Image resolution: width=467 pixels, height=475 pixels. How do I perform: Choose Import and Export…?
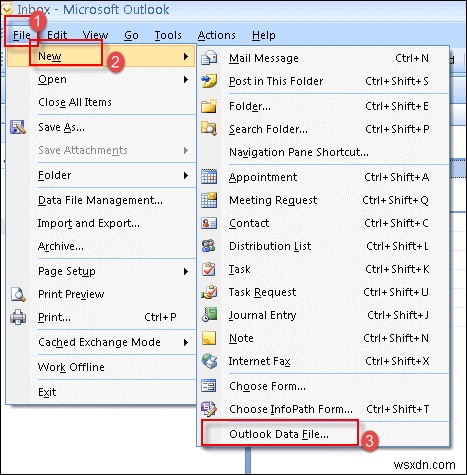(x=89, y=223)
